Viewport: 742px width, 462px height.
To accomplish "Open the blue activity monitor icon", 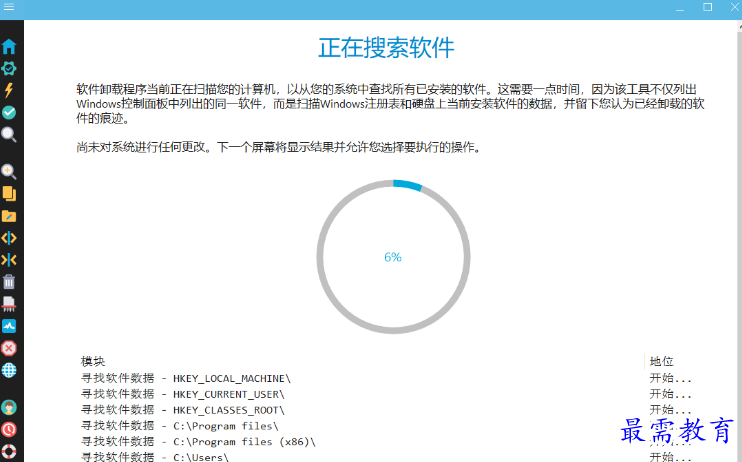I will tap(9, 326).
